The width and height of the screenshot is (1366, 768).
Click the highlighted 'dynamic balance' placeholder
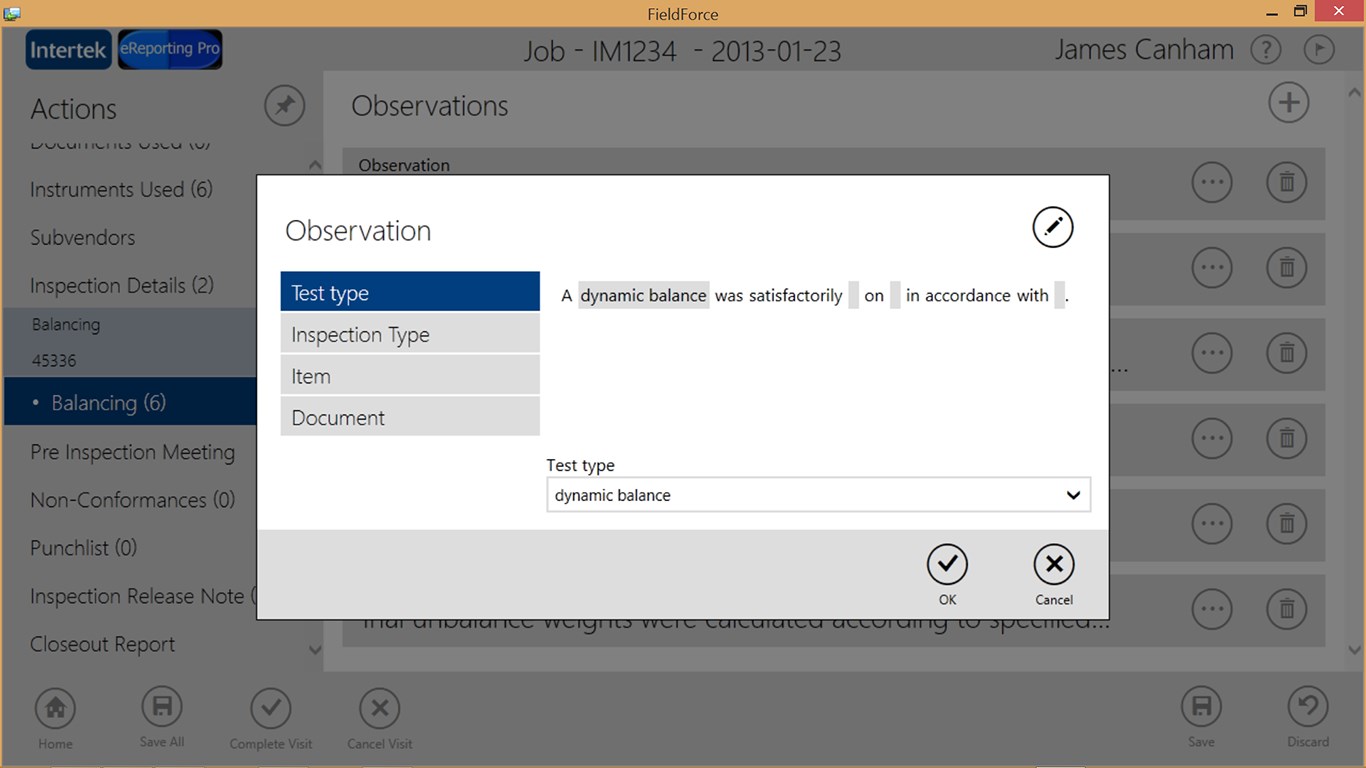click(643, 295)
